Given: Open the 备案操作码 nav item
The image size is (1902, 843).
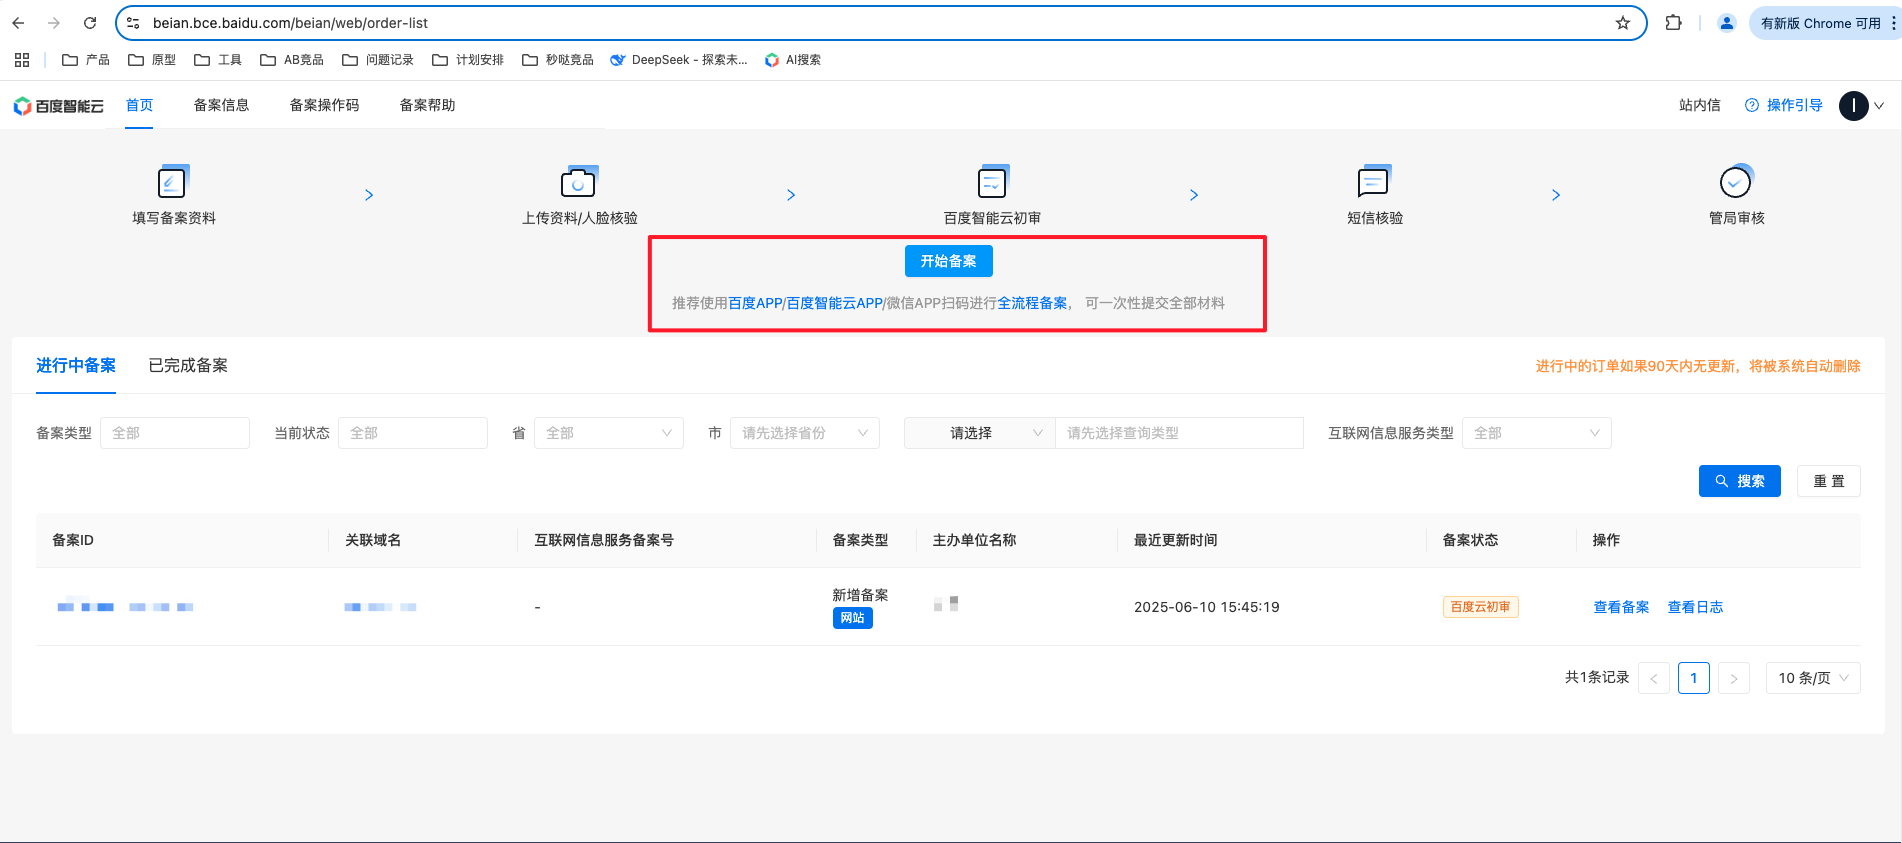Looking at the screenshot, I should [x=324, y=105].
